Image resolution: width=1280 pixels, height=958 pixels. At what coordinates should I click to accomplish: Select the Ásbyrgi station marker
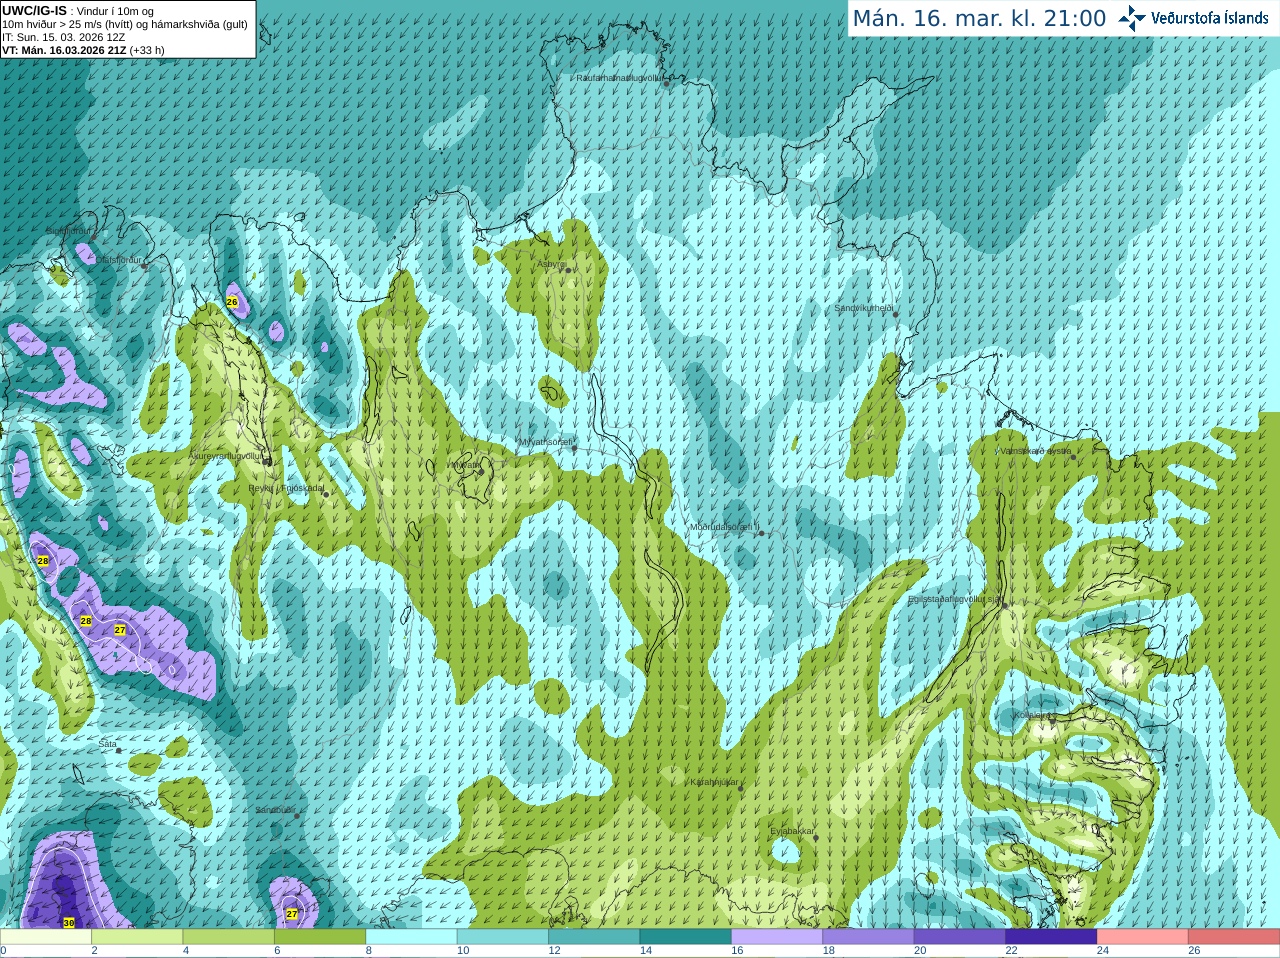coord(568,270)
